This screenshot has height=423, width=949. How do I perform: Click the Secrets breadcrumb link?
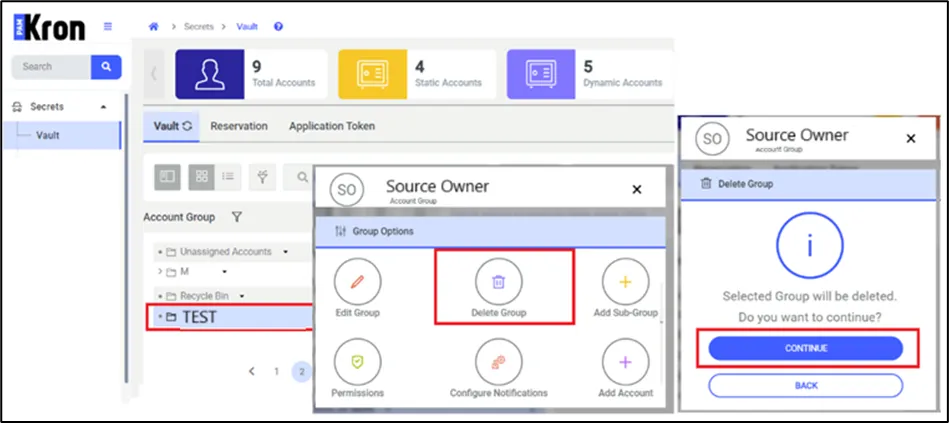[x=199, y=27]
